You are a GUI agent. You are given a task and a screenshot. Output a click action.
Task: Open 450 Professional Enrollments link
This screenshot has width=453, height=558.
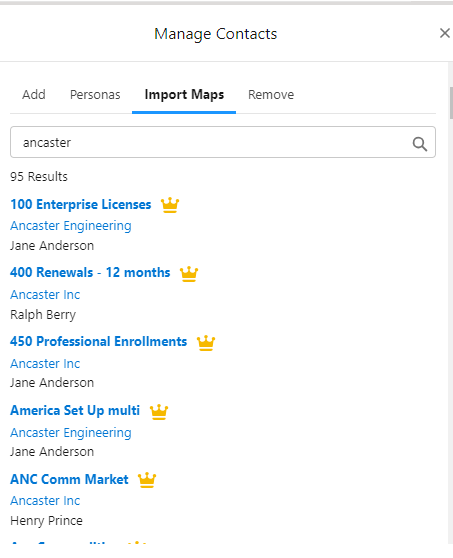[x=99, y=342]
